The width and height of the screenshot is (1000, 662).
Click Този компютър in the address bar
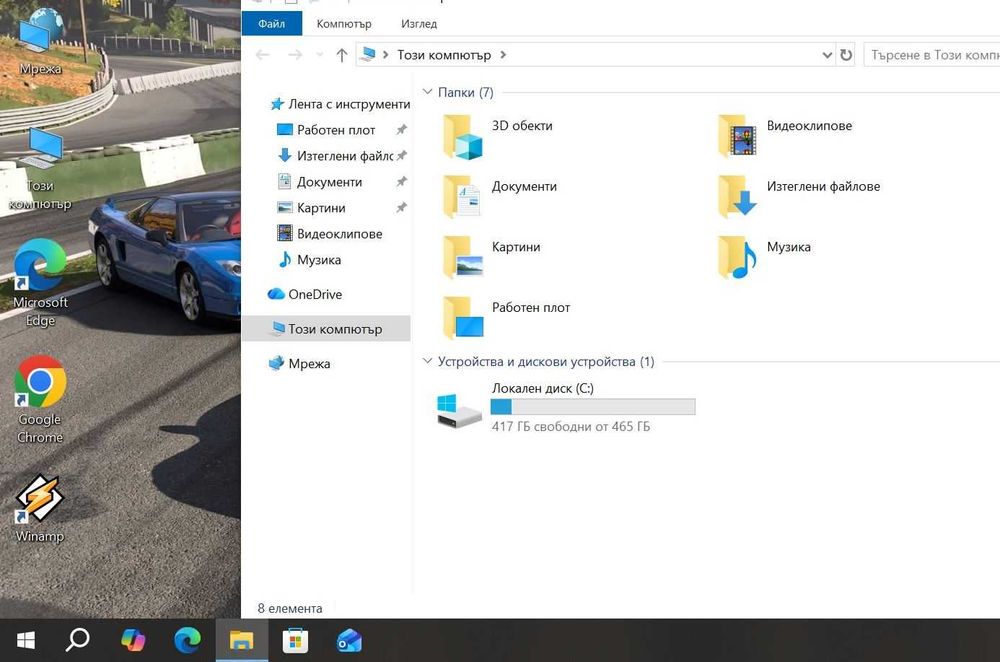[x=444, y=55]
